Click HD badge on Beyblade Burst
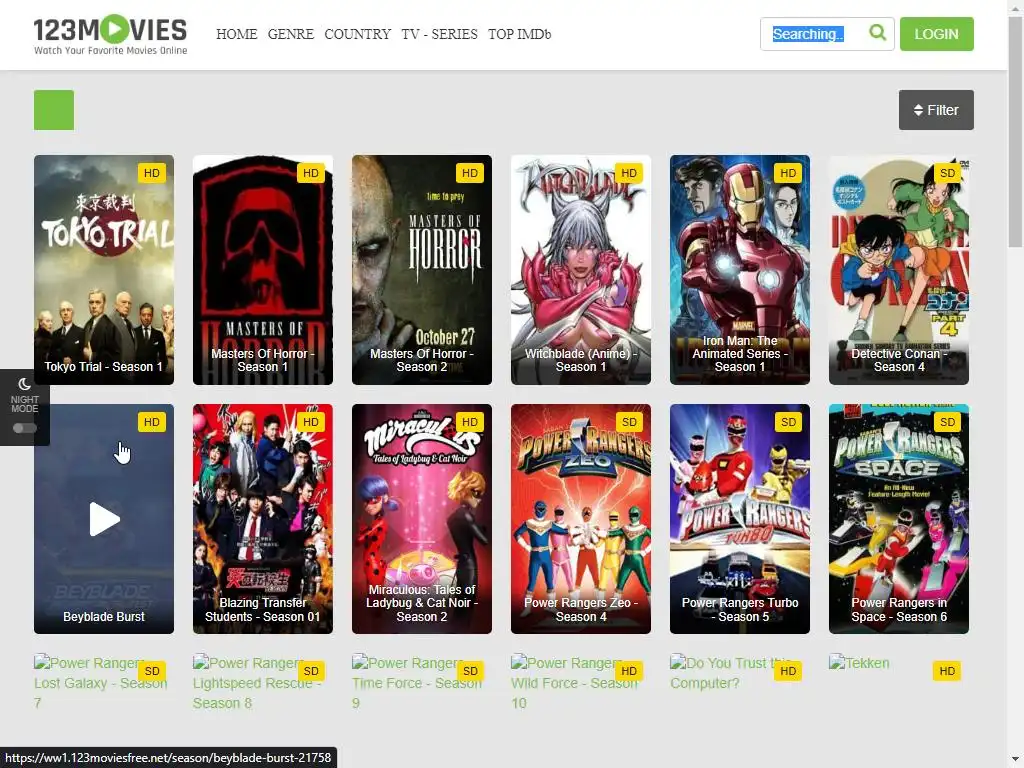 [x=152, y=422]
